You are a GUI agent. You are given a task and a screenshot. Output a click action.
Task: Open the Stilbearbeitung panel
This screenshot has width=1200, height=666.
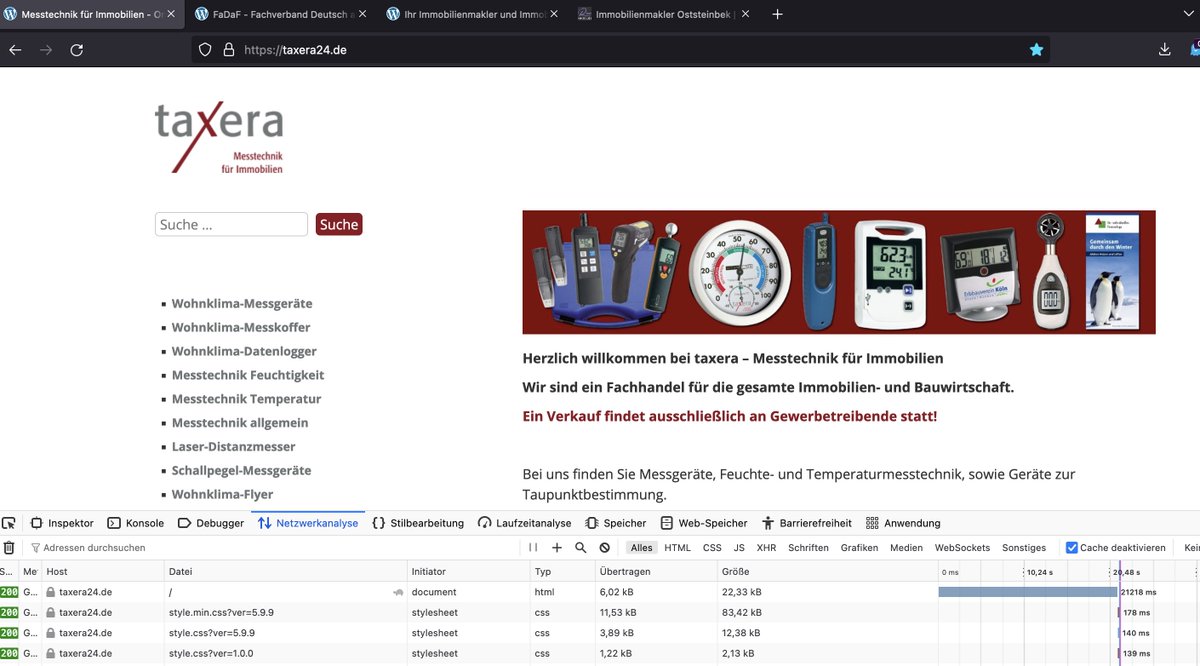(418, 523)
